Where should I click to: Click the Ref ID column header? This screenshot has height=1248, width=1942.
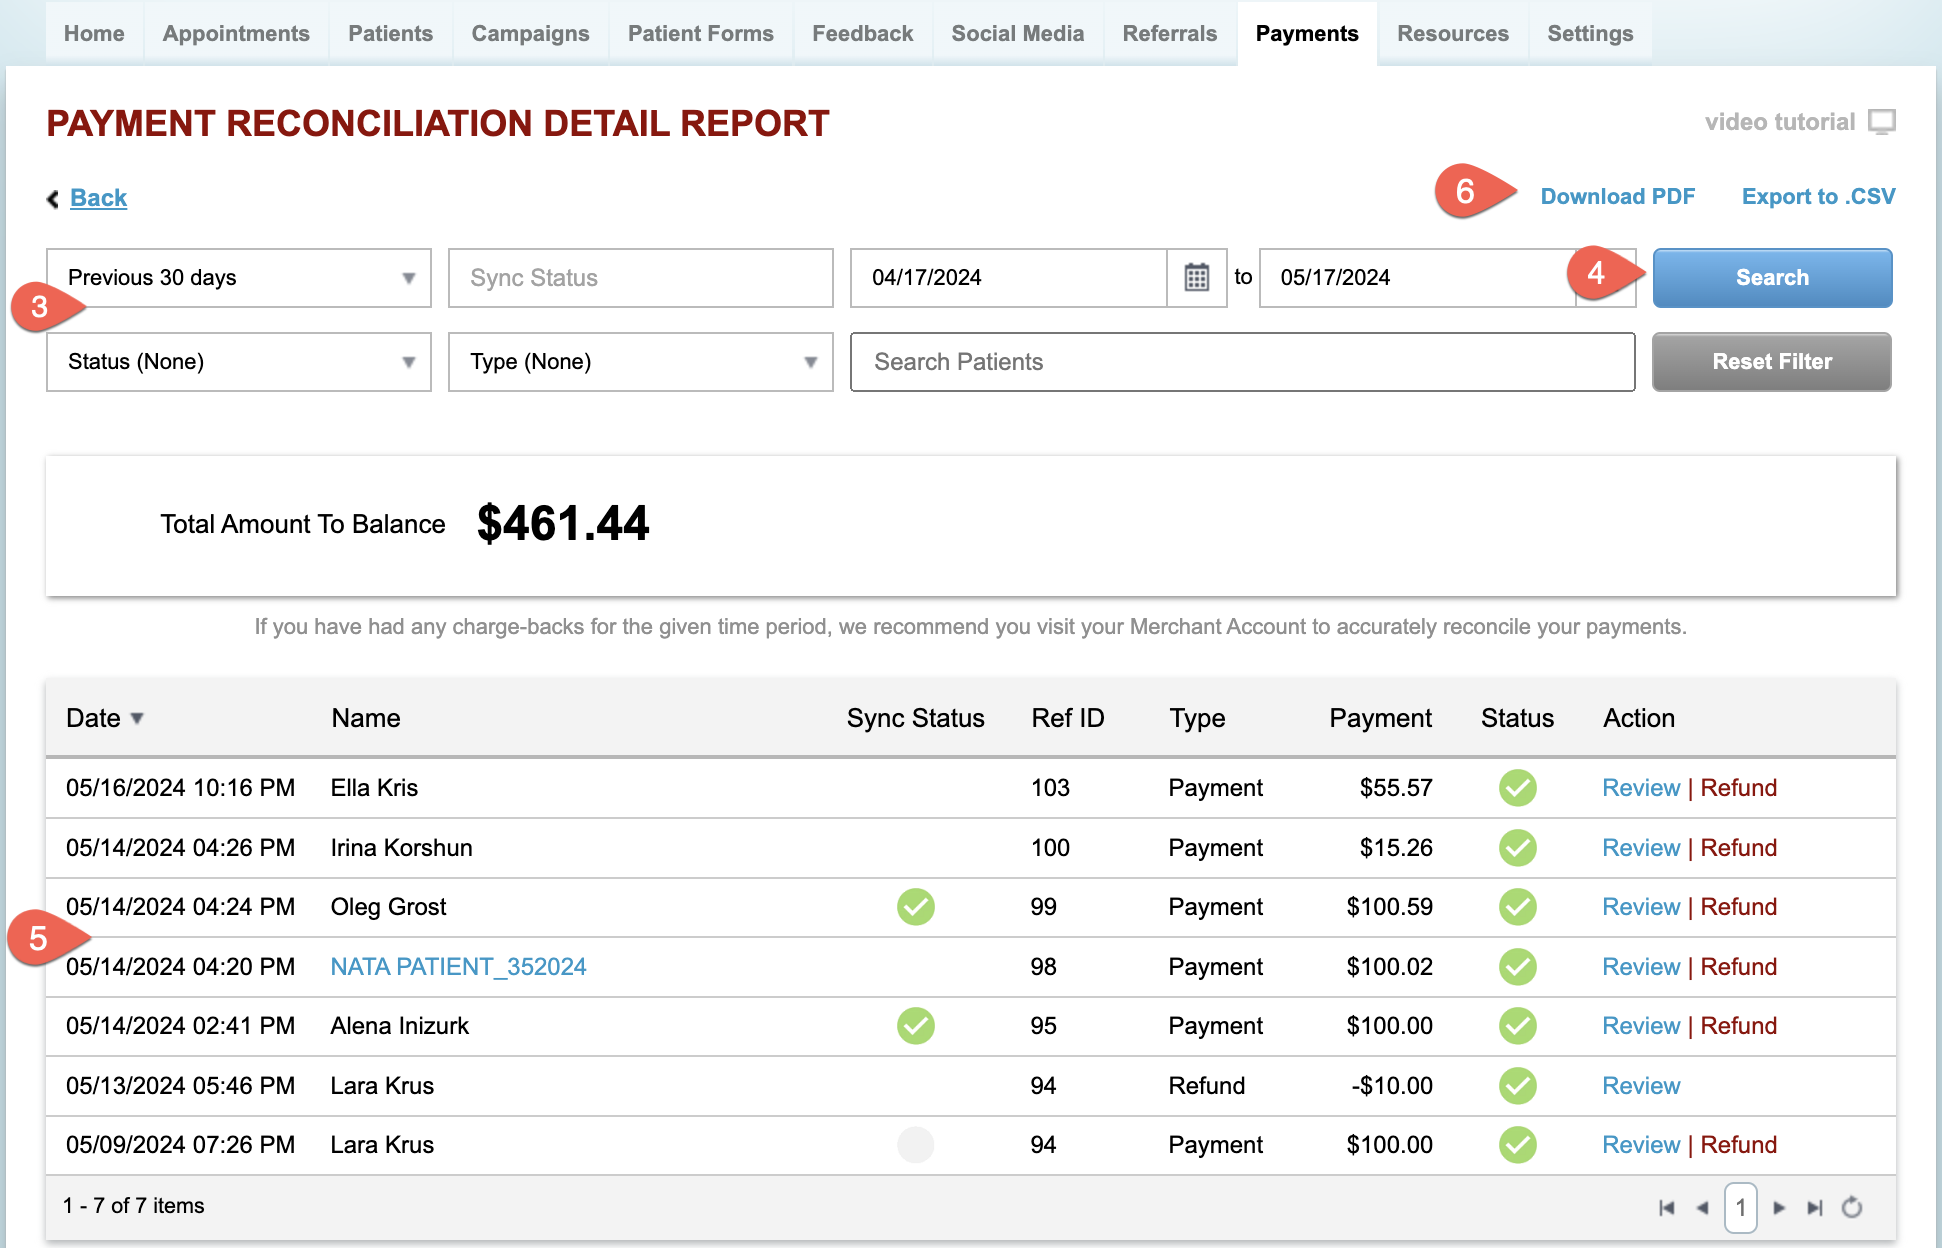(x=1068, y=718)
